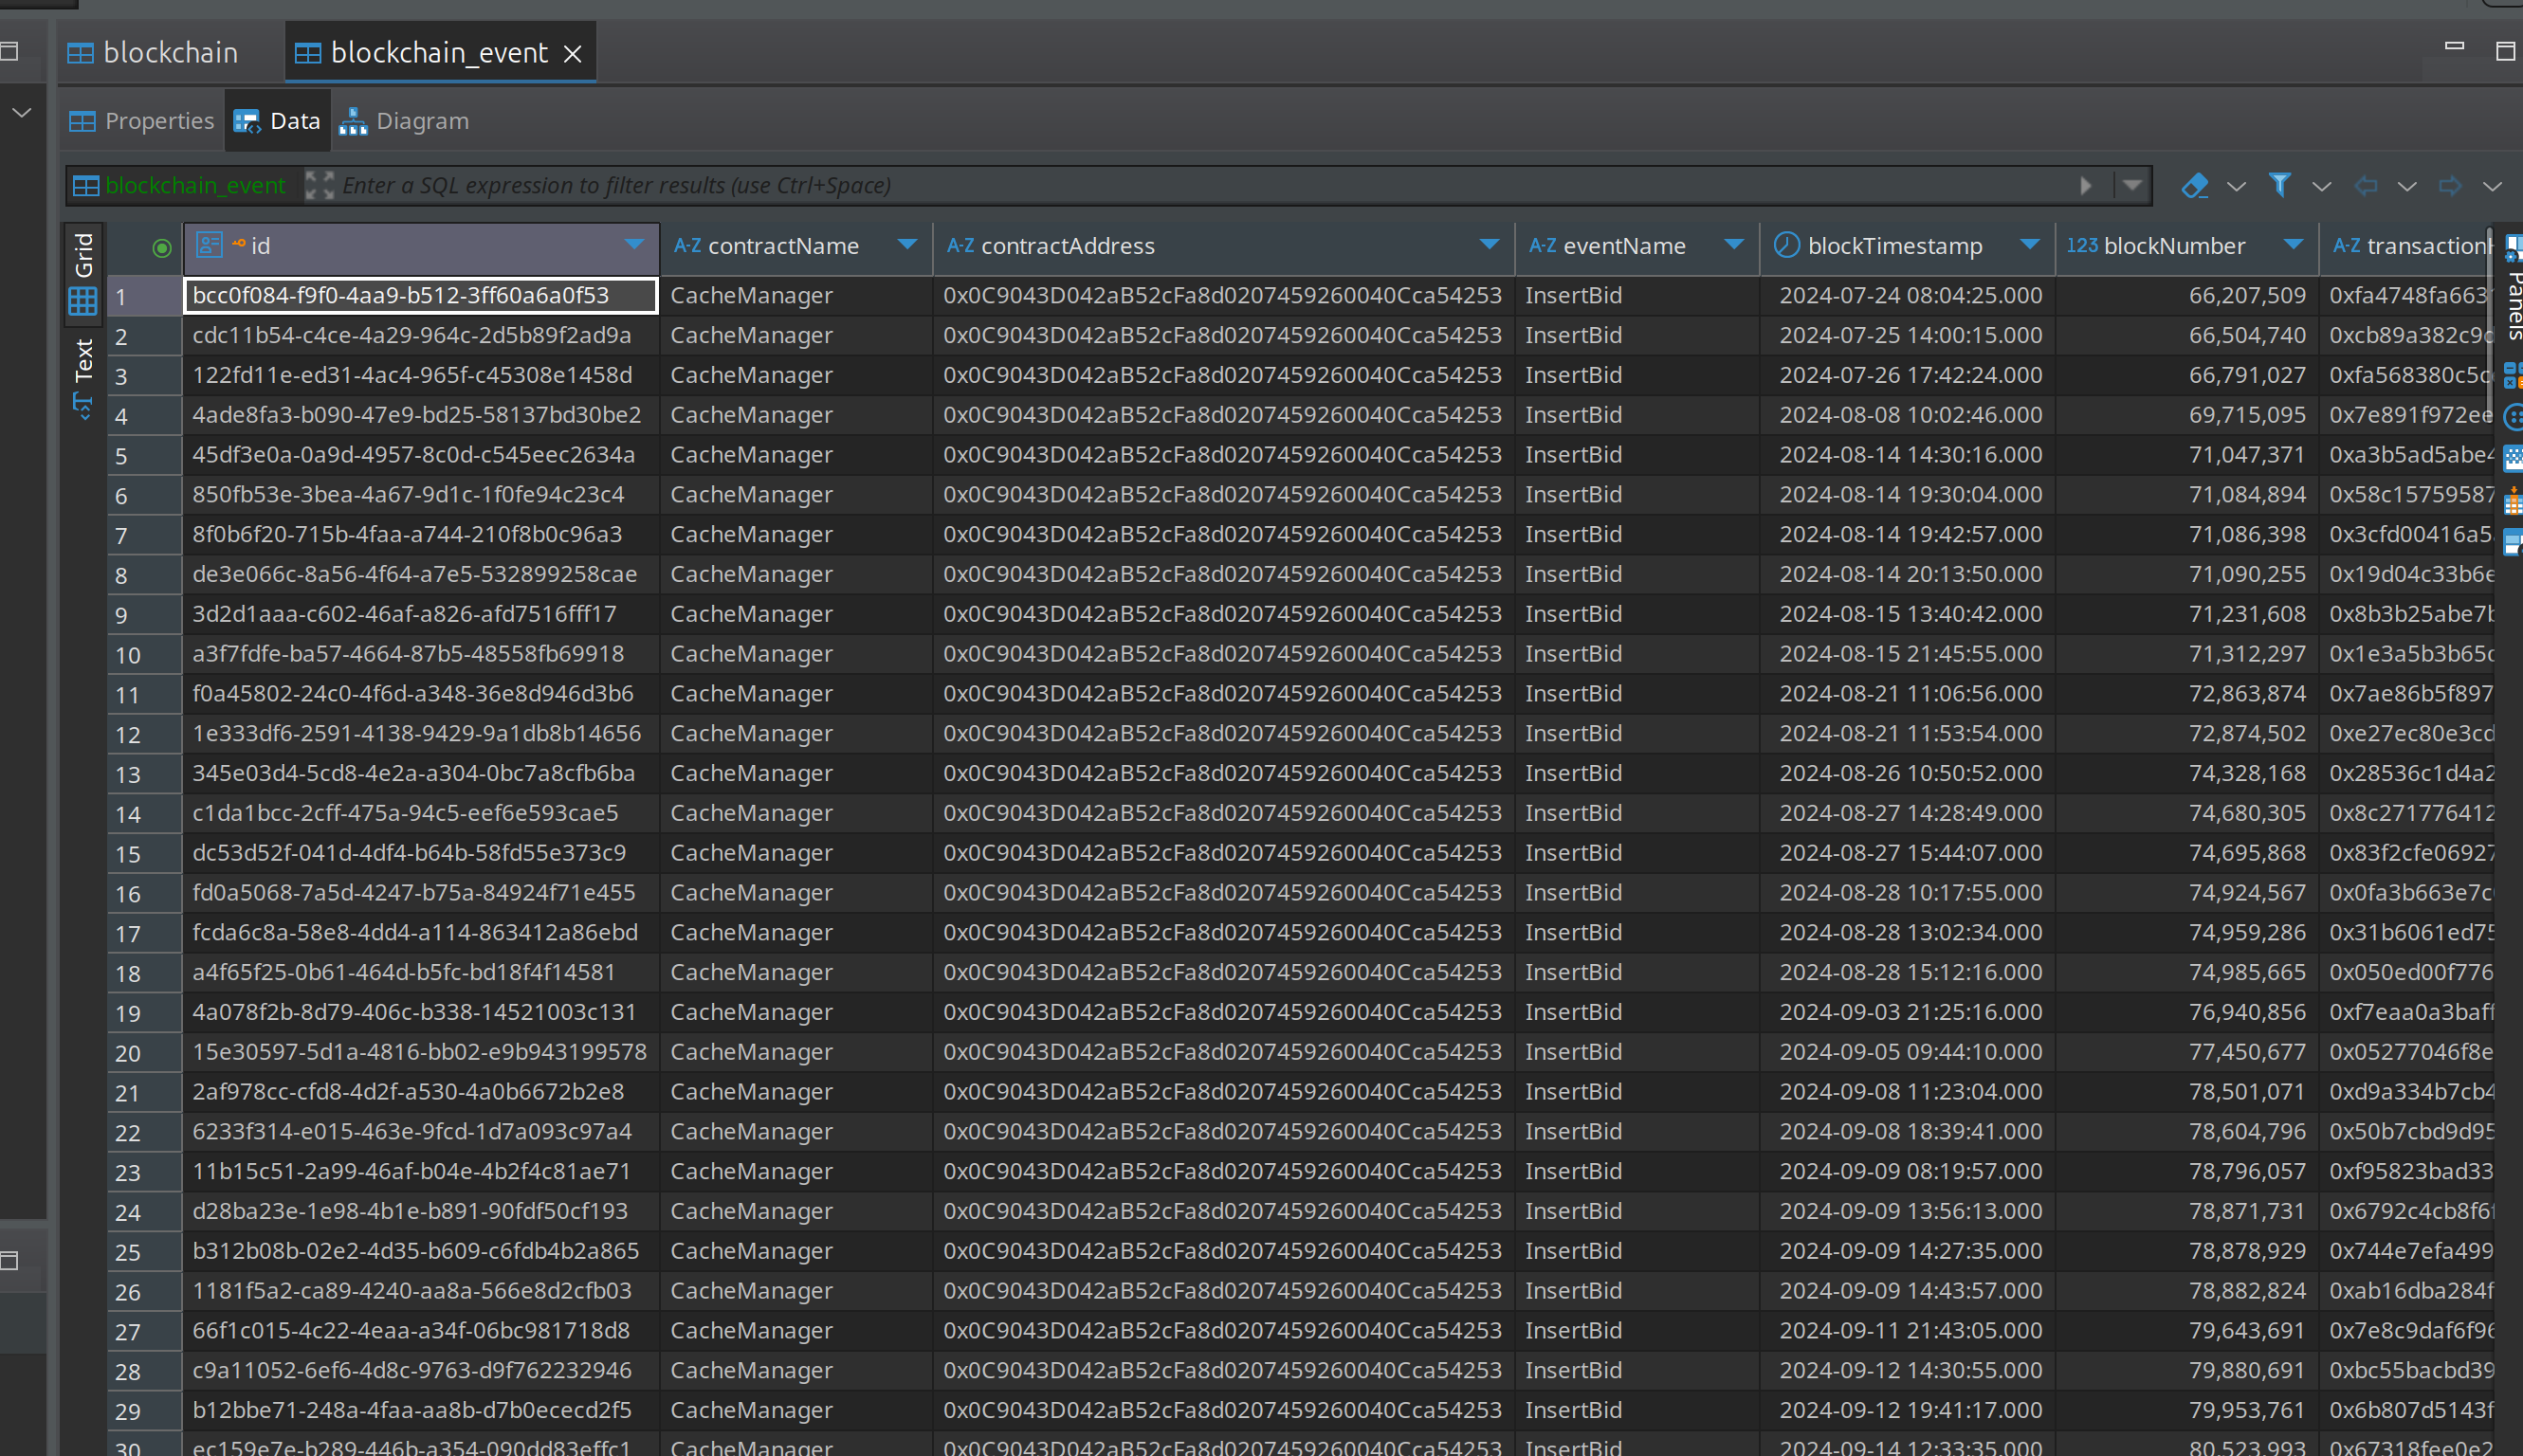Maximize the editor area panel

point(2505,51)
